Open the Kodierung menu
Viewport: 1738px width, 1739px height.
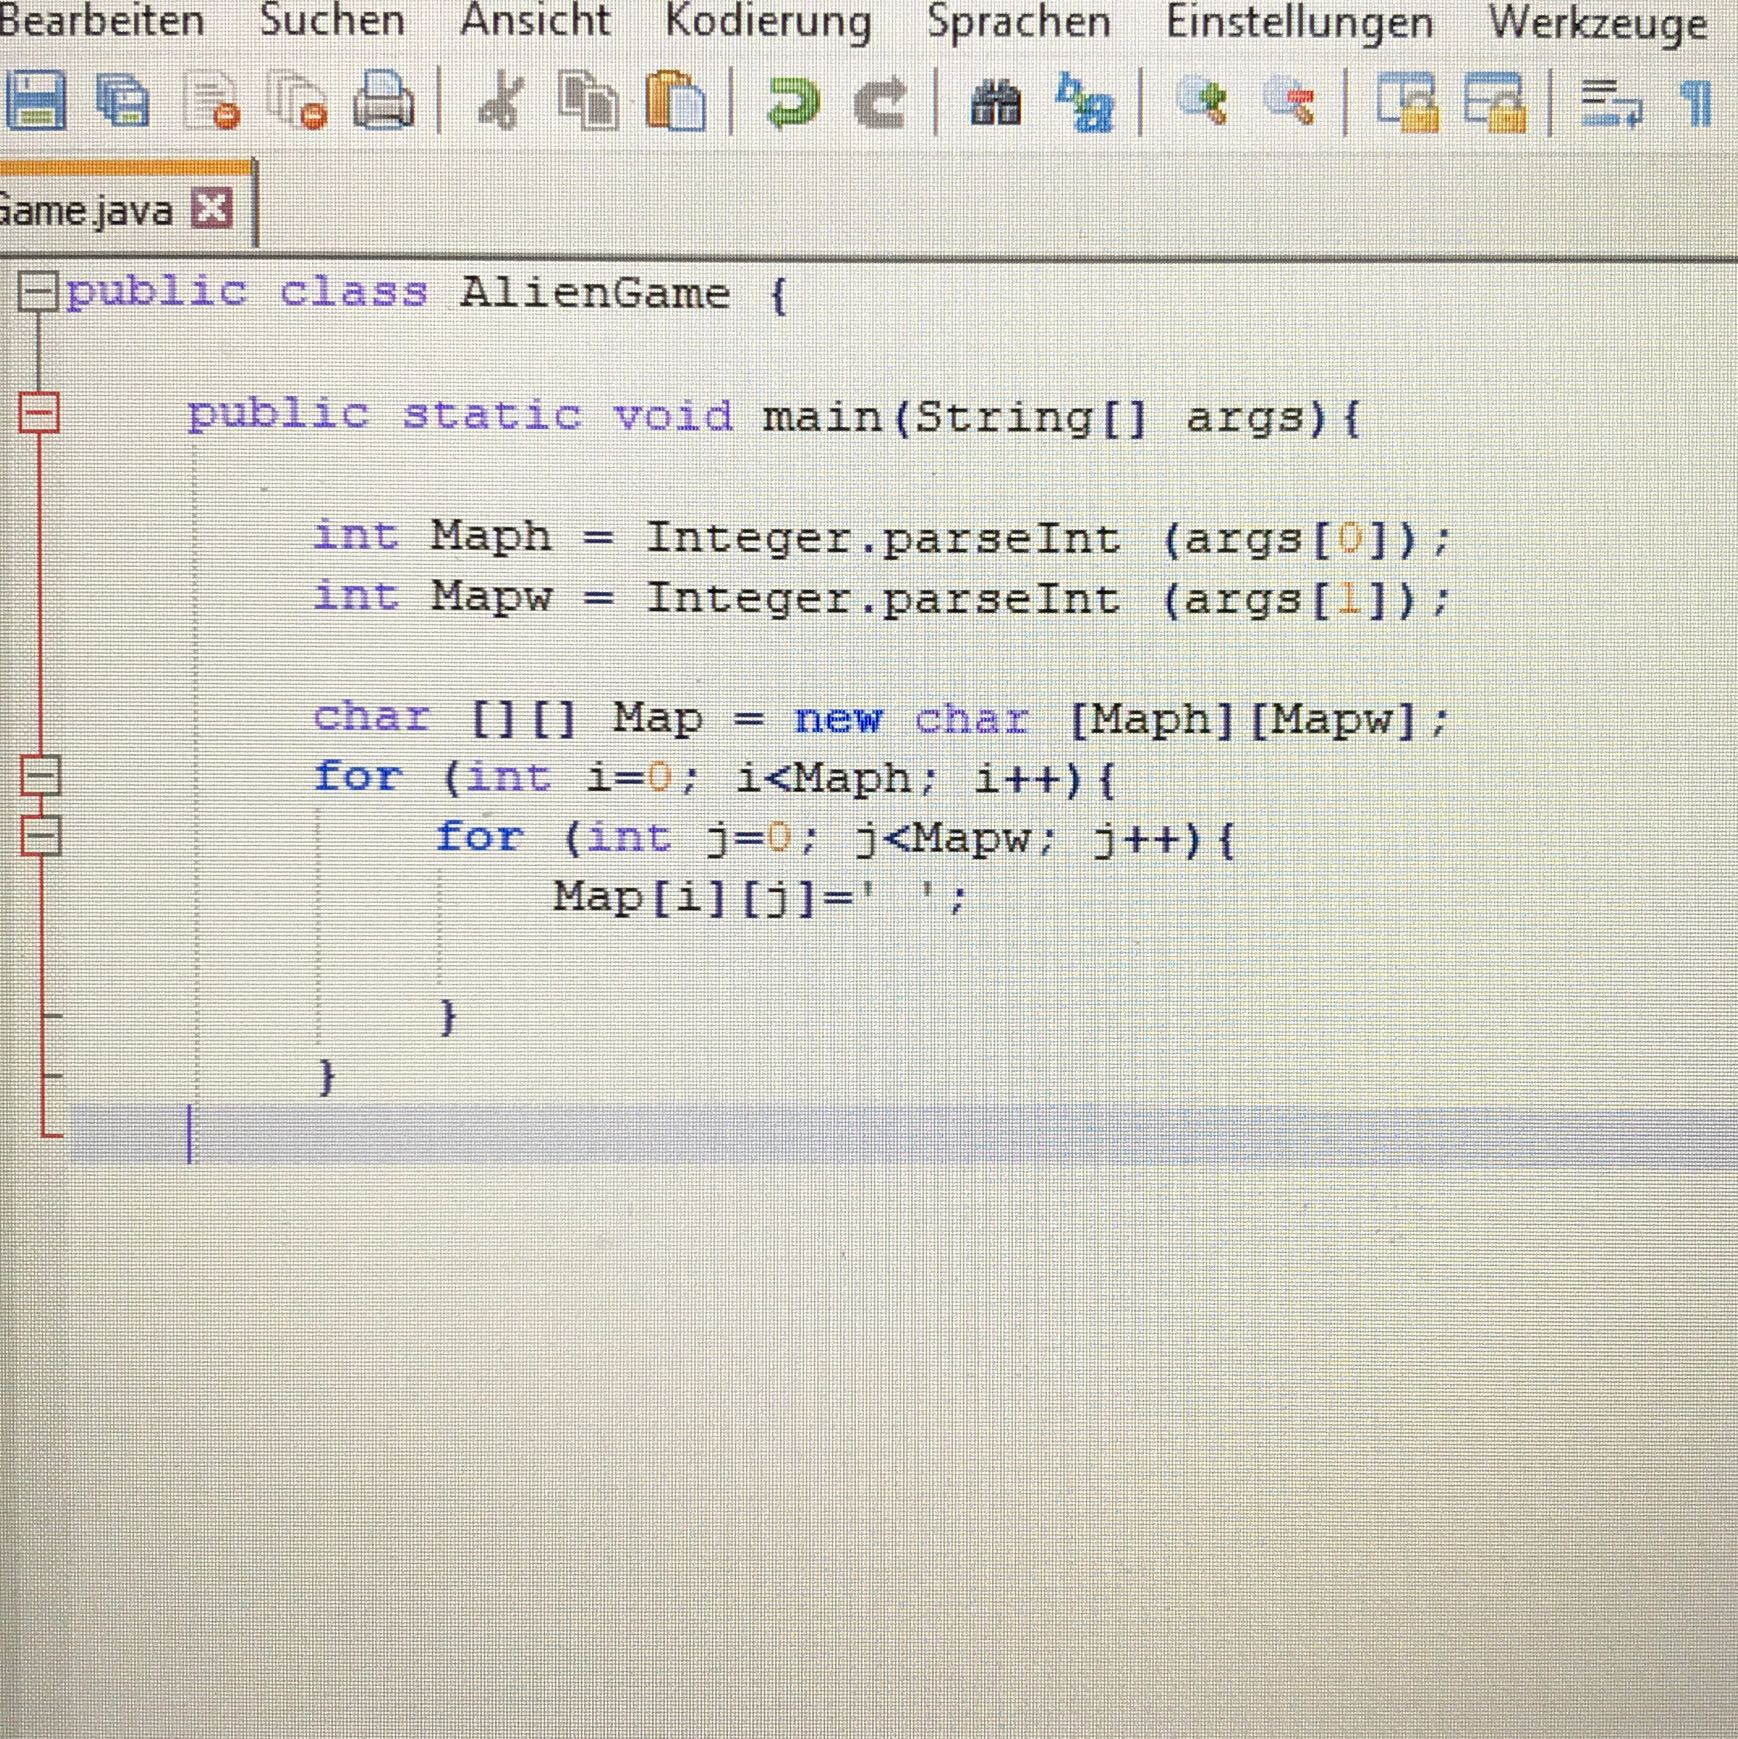[768, 23]
